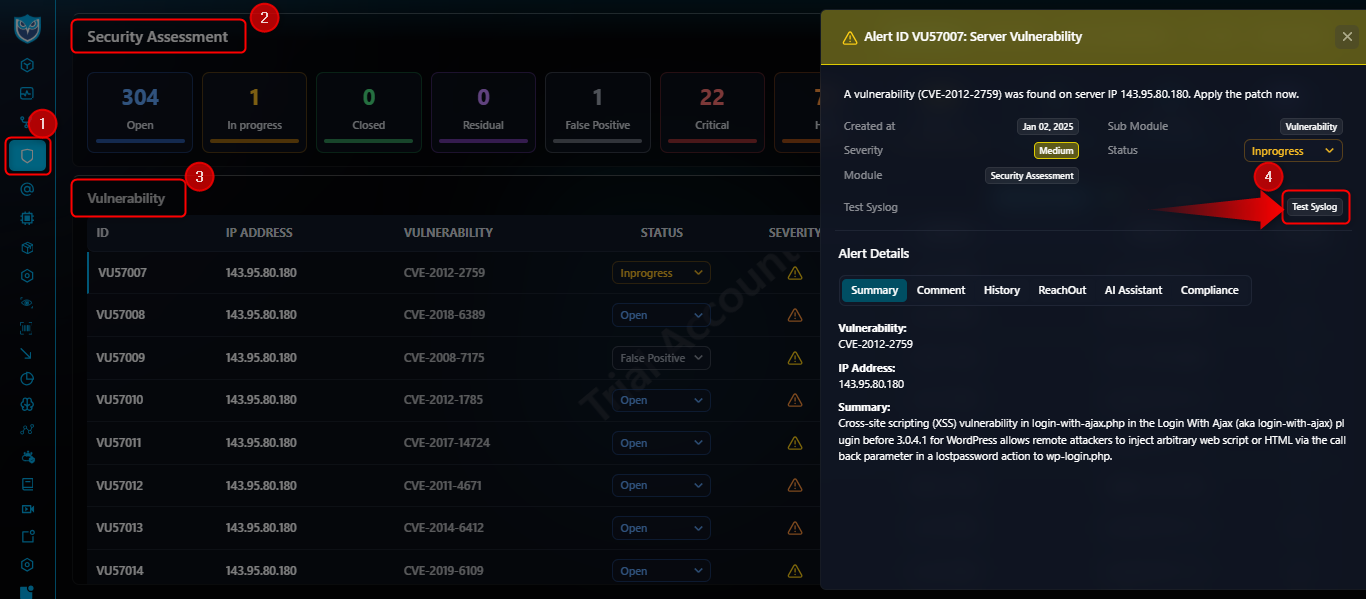Open the barcode scan sidebar icon
This screenshot has height=599, width=1366.
click(28, 326)
